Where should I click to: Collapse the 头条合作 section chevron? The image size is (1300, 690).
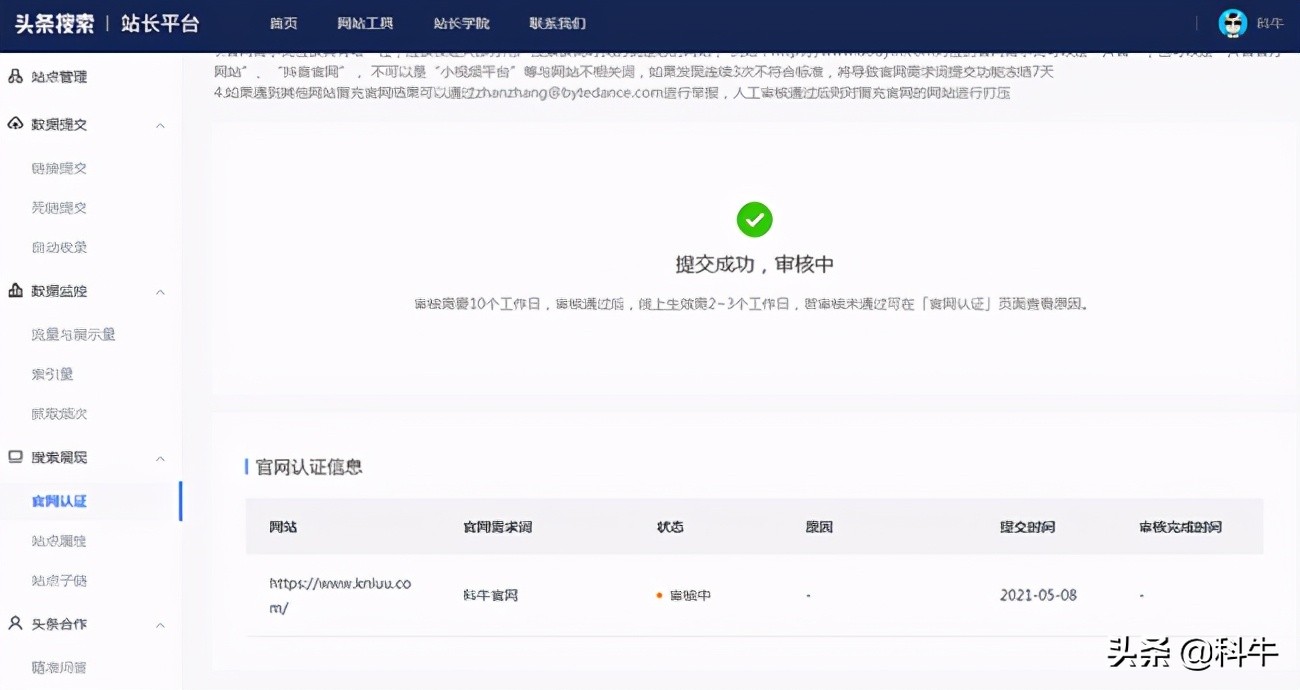click(x=160, y=624)
